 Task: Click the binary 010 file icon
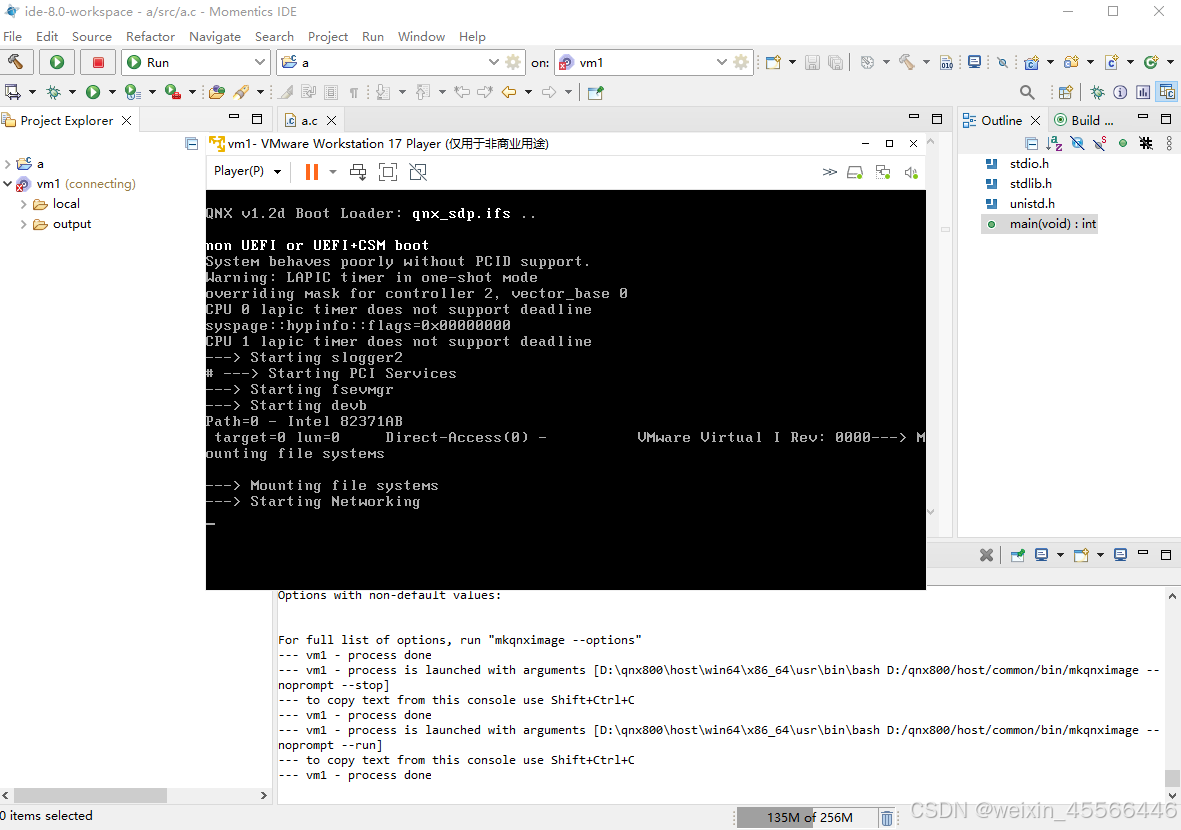coord(947,63)
